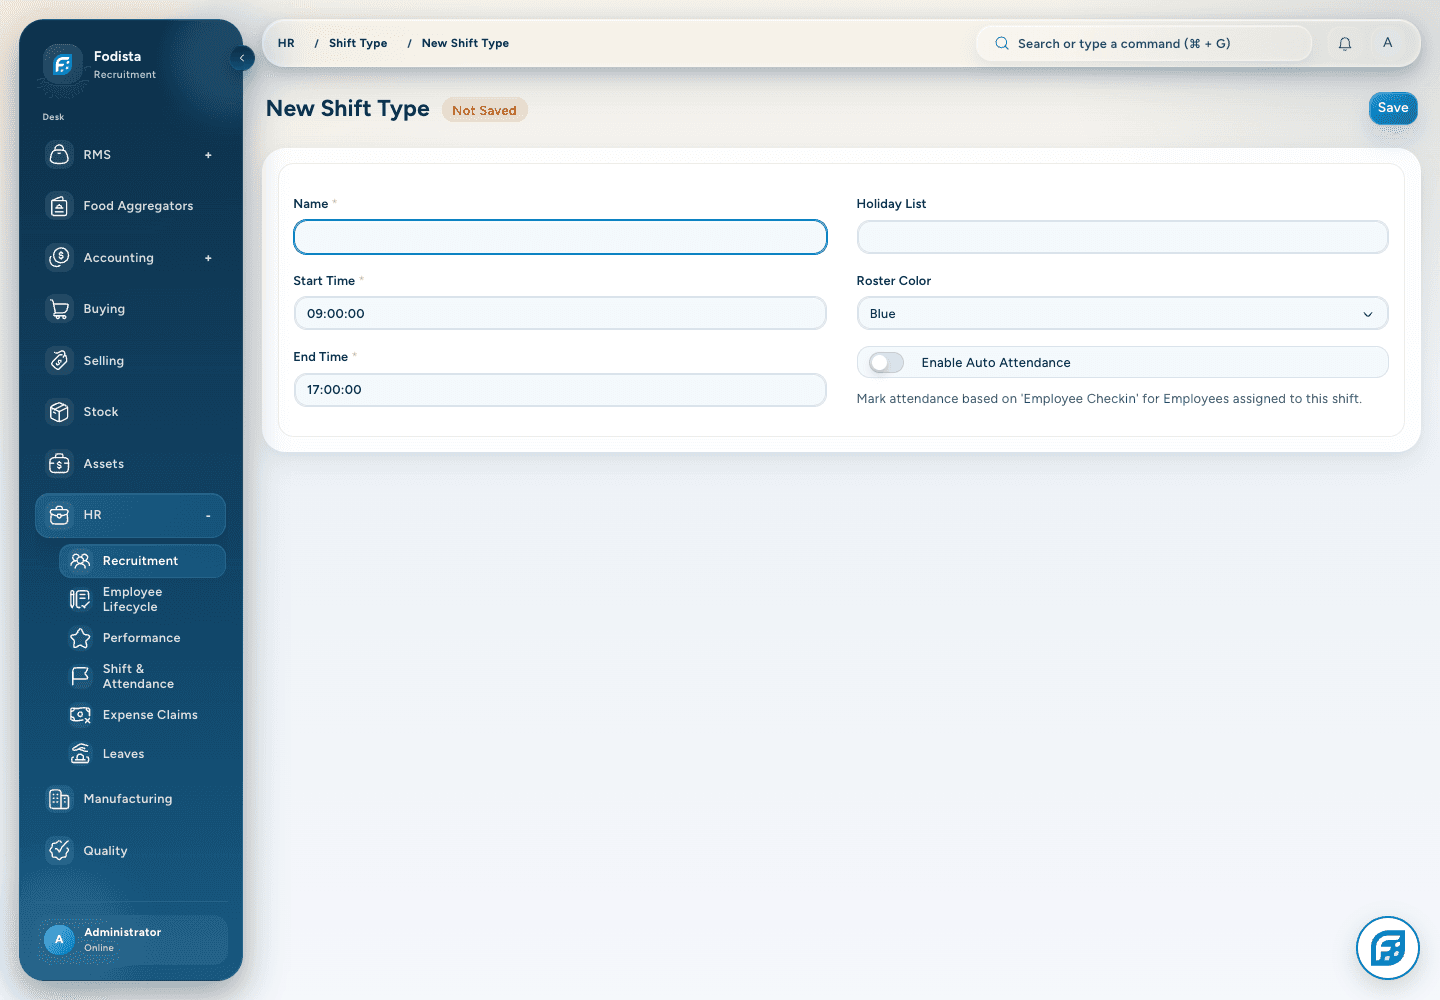Screen dimensions: 1440x1000
Task: Open the Manufacturing building icon
Action: 60,799
